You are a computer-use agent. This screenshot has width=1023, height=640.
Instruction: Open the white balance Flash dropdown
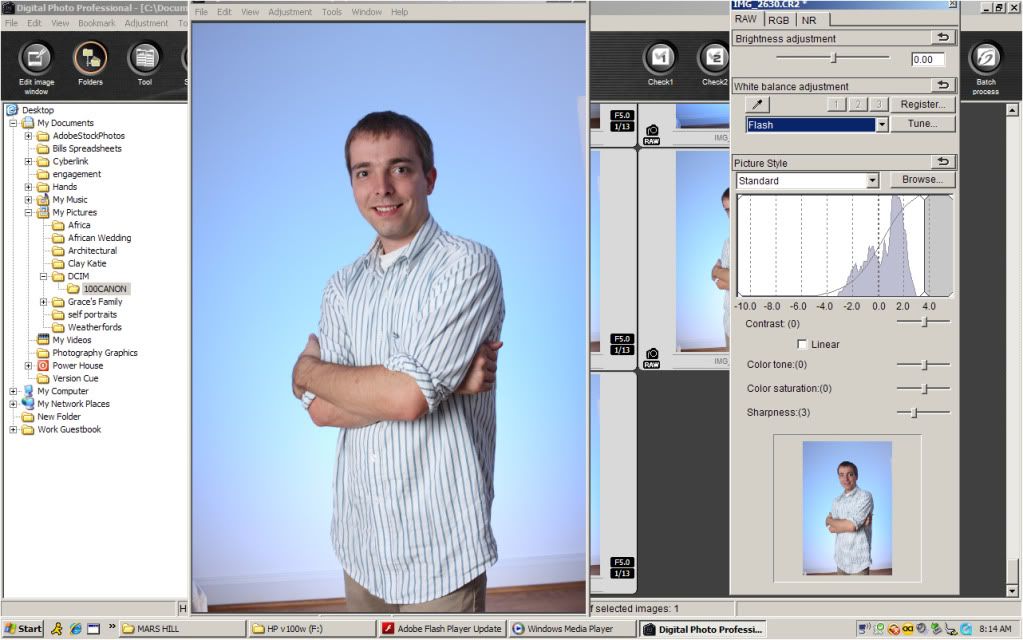coord(883,124)
